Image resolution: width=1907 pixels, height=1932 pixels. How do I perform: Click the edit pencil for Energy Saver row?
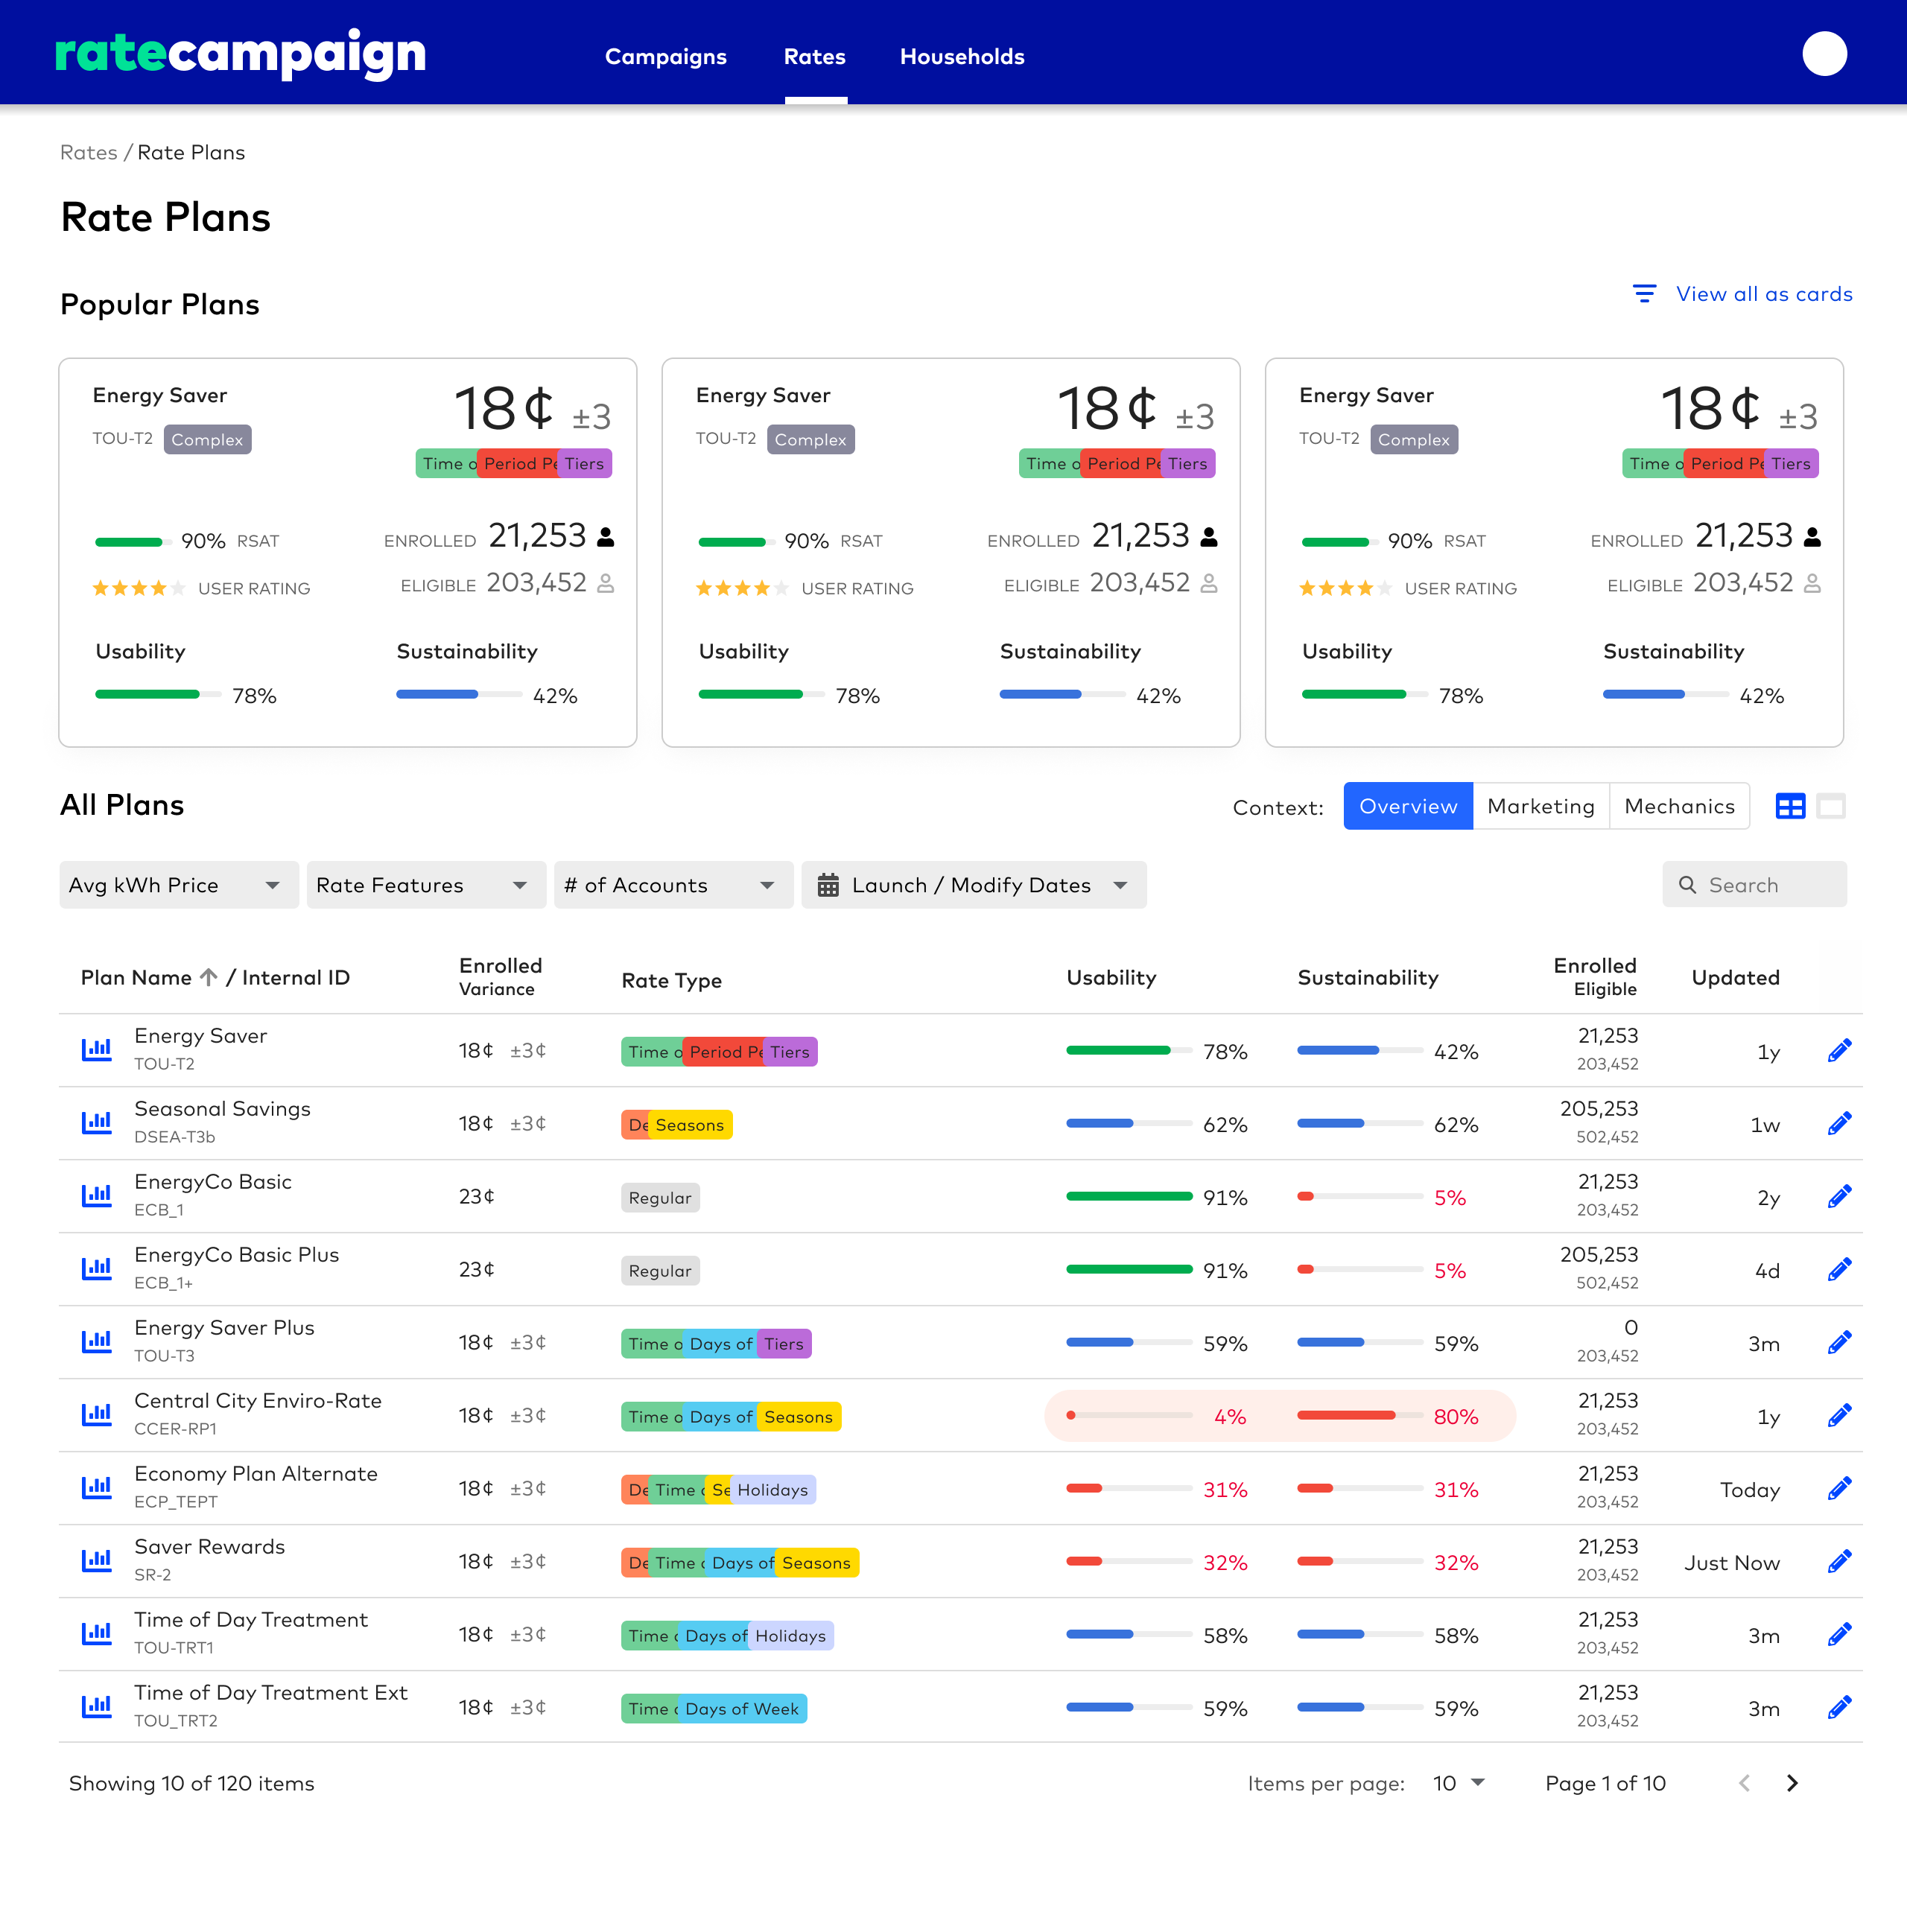[1839, 1050]
